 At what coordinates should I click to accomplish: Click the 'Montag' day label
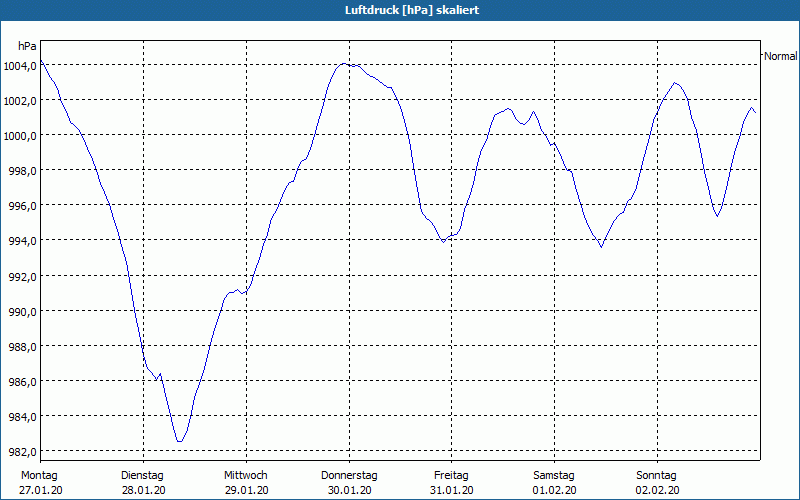pyautogui.click(x=39, y=476)
